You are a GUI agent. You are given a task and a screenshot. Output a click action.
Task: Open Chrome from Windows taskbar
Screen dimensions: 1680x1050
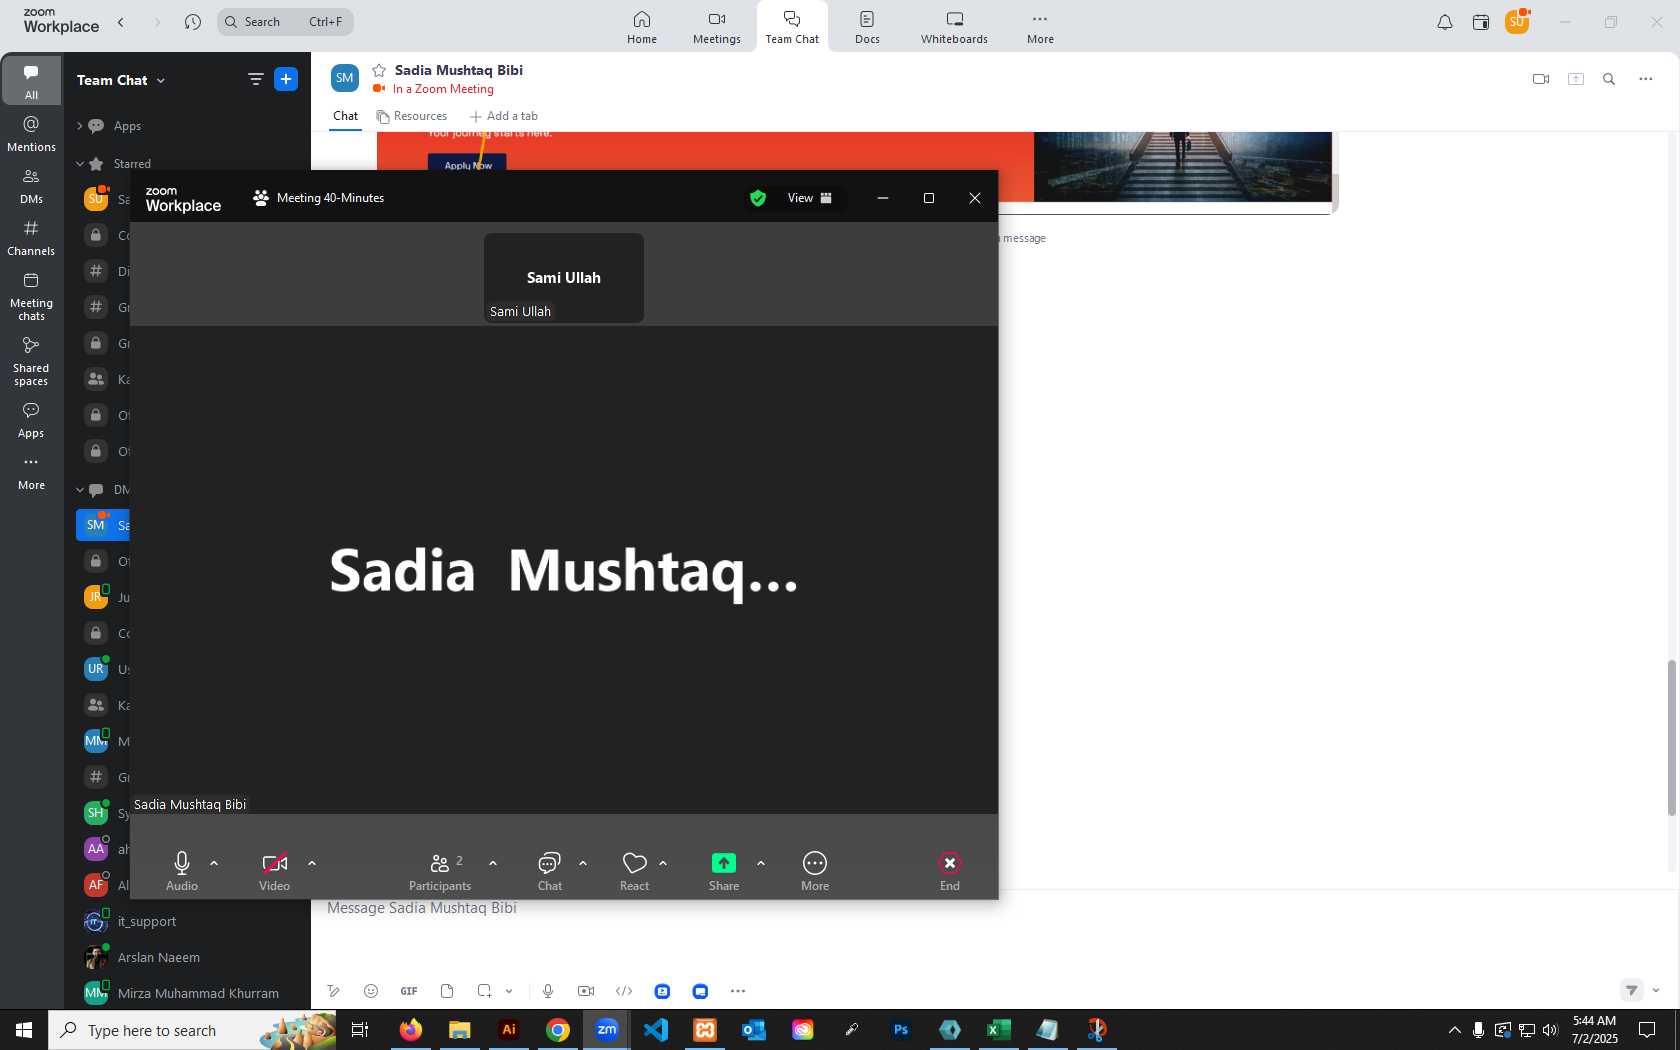(x=558, y=1030)
